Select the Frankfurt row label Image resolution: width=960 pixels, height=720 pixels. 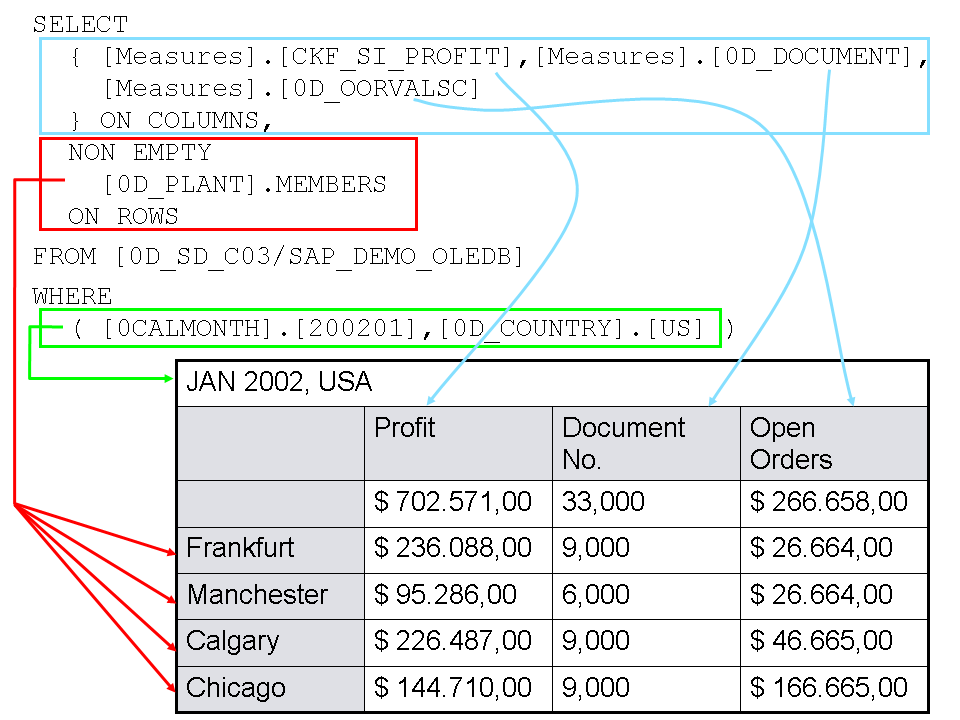241,548
